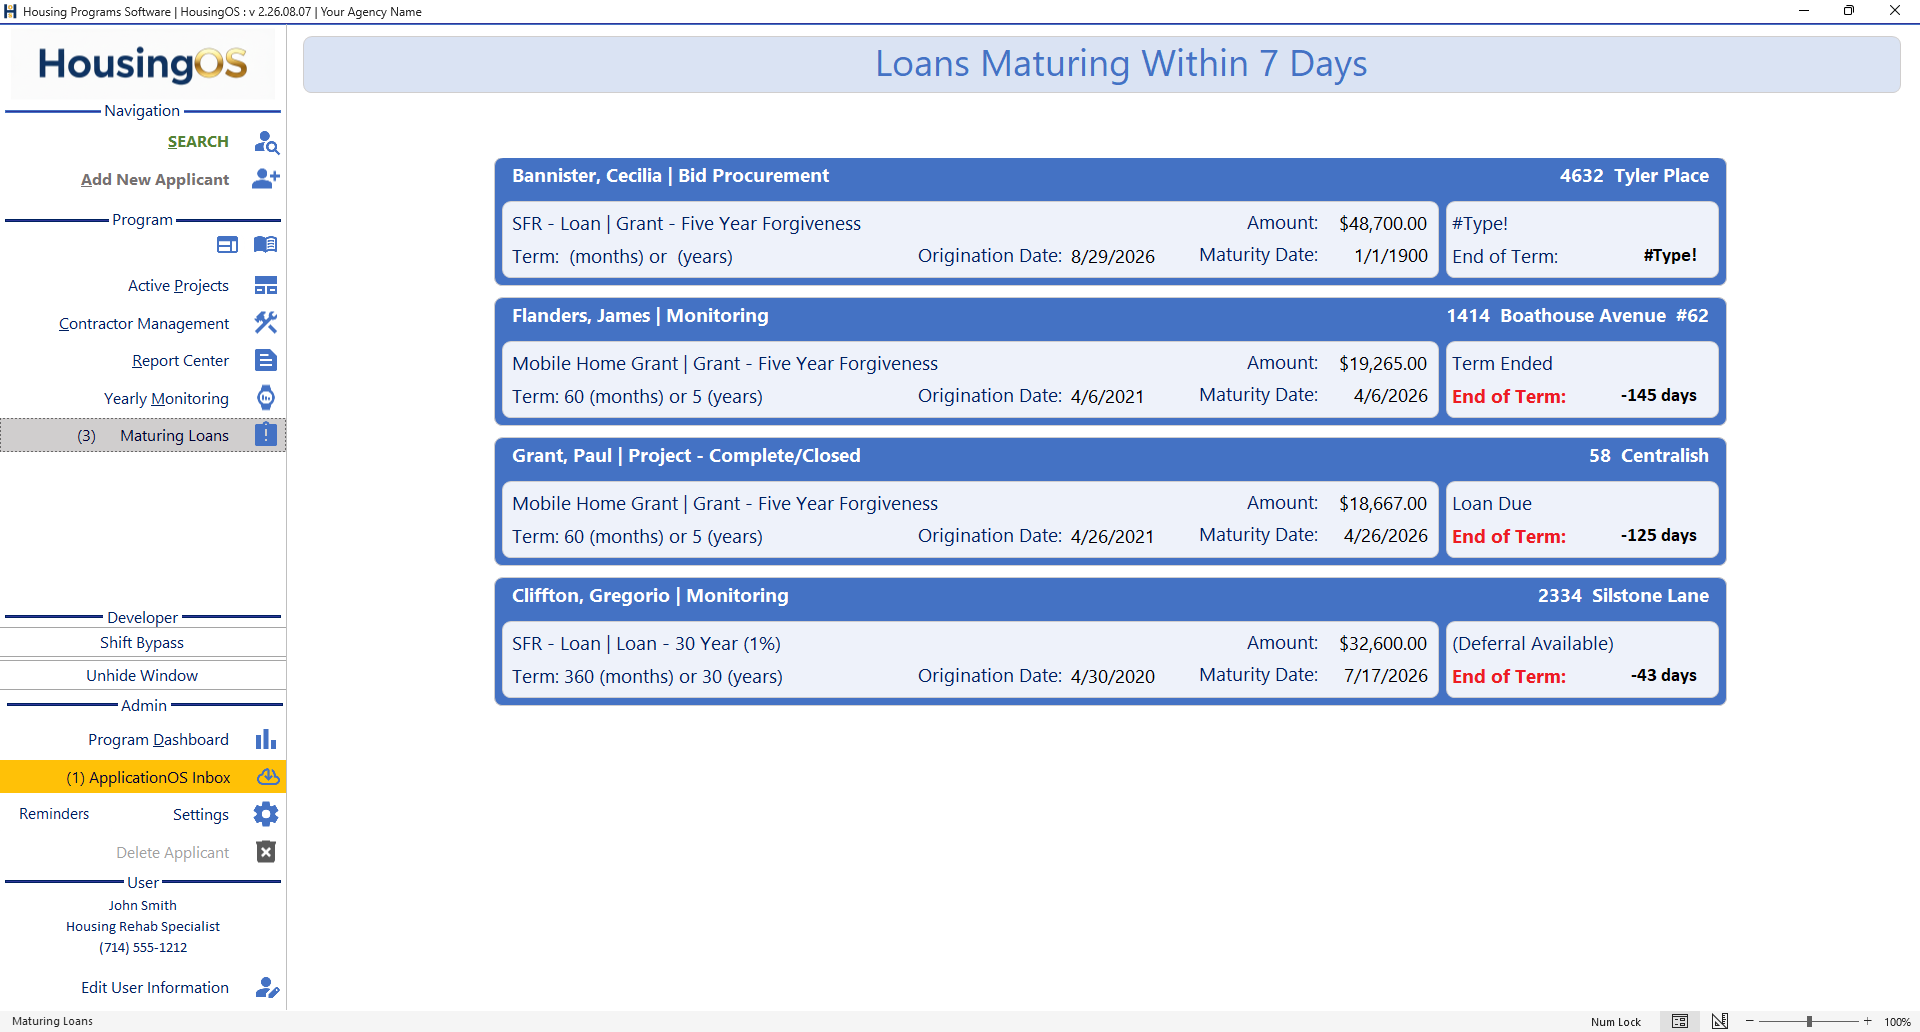Open Add New Applicant link

click(155, 180)
